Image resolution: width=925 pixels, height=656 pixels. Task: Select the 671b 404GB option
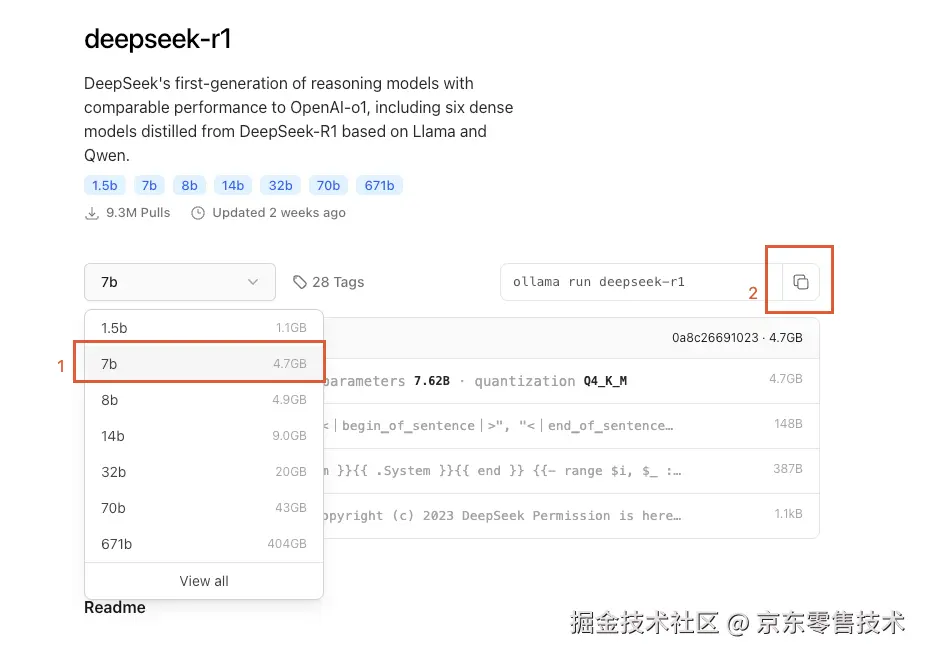pyautogui.click(x=204, y=543)
